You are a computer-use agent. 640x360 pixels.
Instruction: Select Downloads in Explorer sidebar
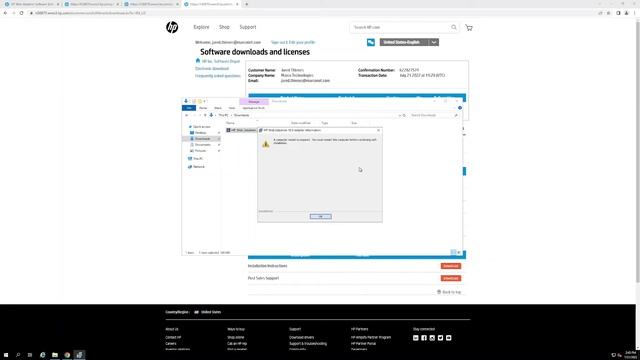202,139
